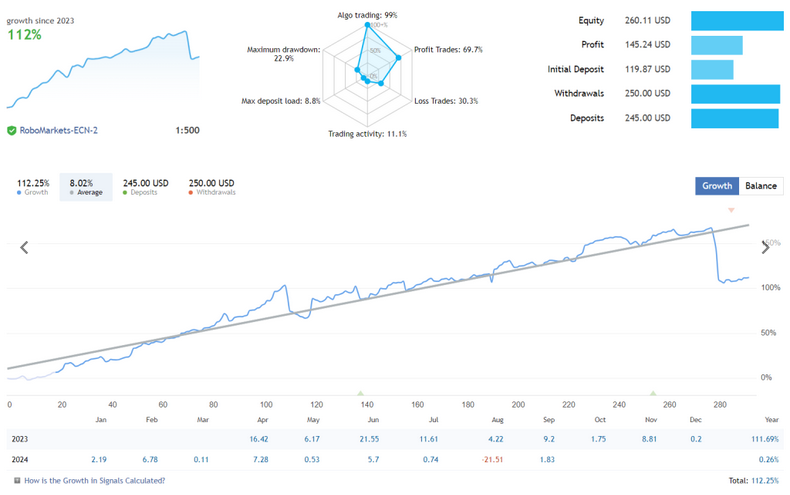This screenshot has width=790, height=495.
Task: Toggle the Withdrawals series legend
Action: [212, 187]
